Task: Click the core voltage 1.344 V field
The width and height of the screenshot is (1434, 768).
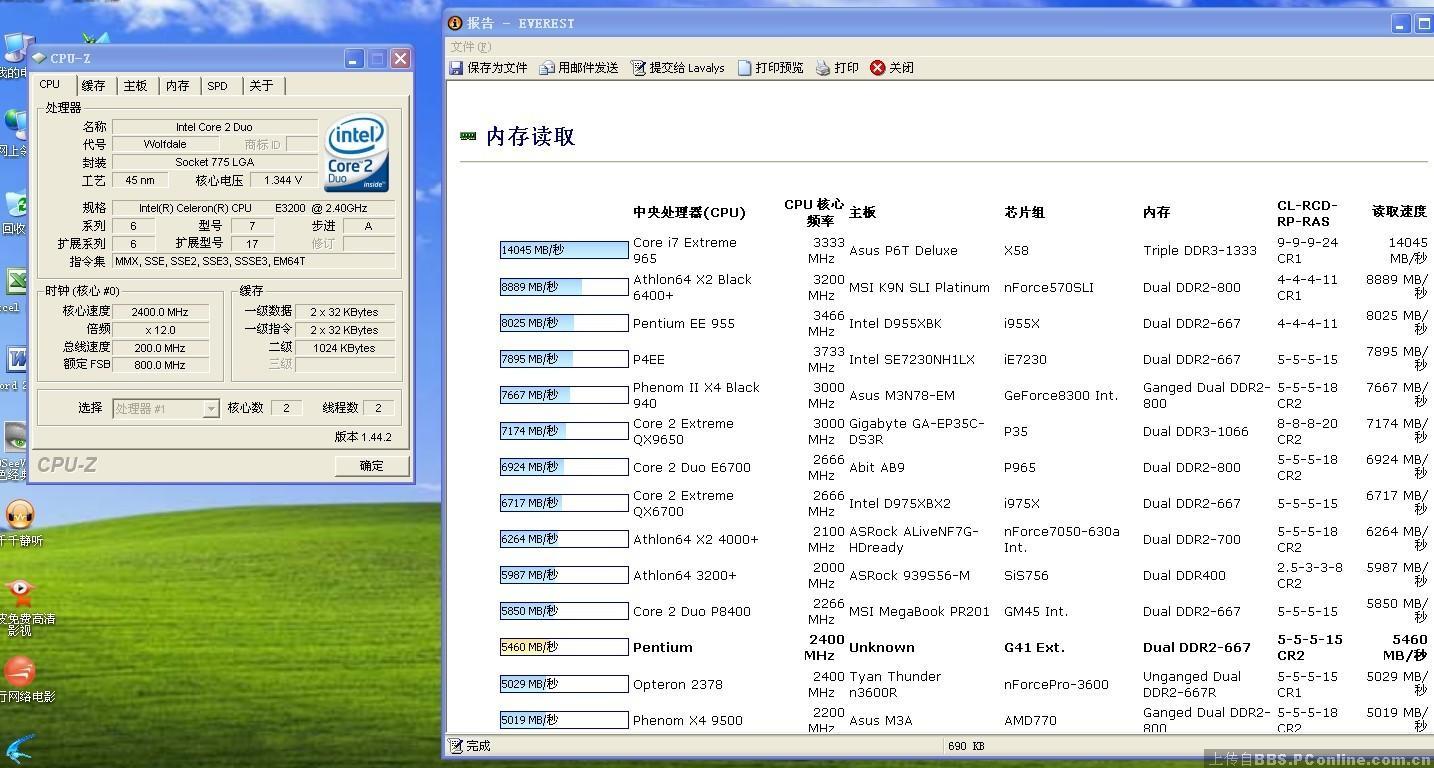Action: [x=283, y=180]
